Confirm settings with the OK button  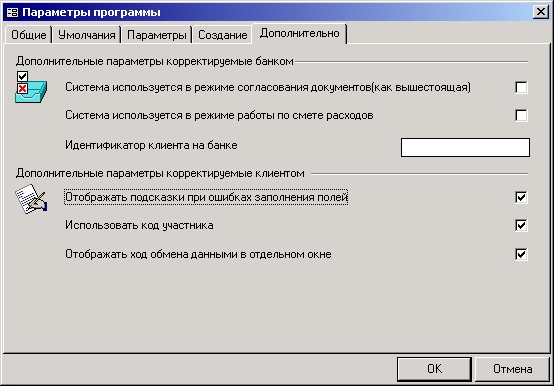pyautogui.click(x=434, y=369)
